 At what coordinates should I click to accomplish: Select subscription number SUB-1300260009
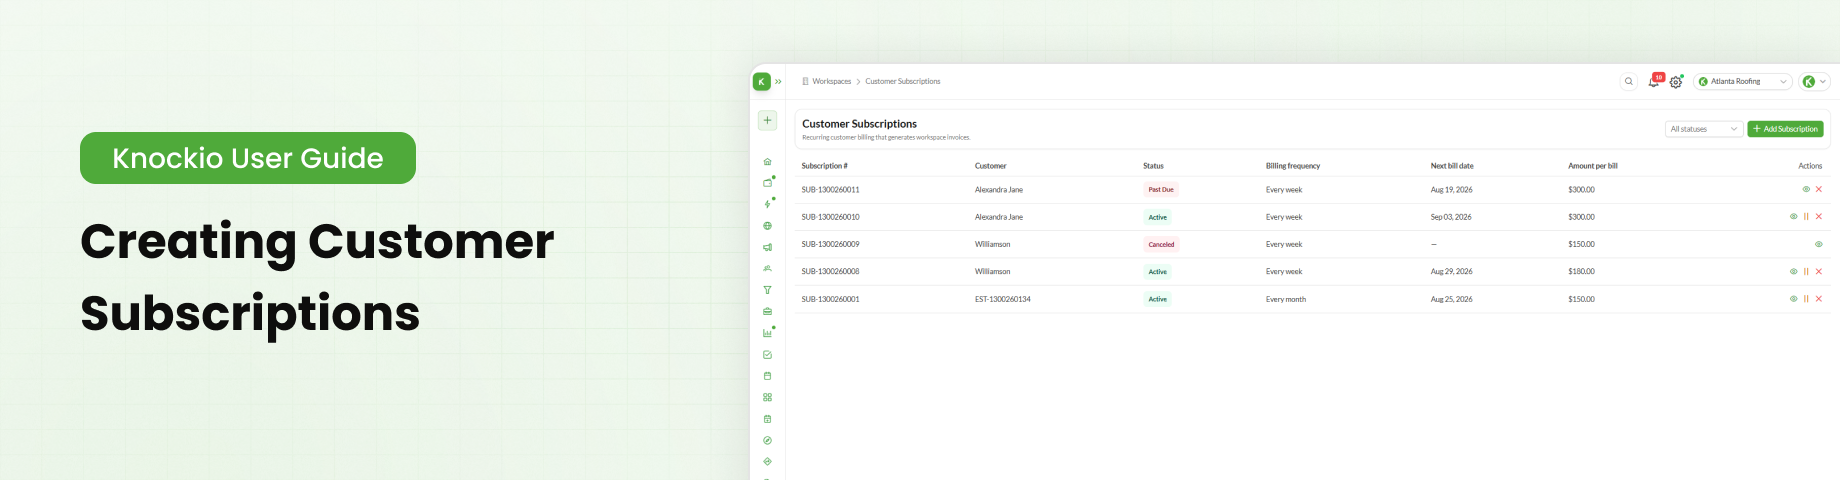click(x=830, y=244)
